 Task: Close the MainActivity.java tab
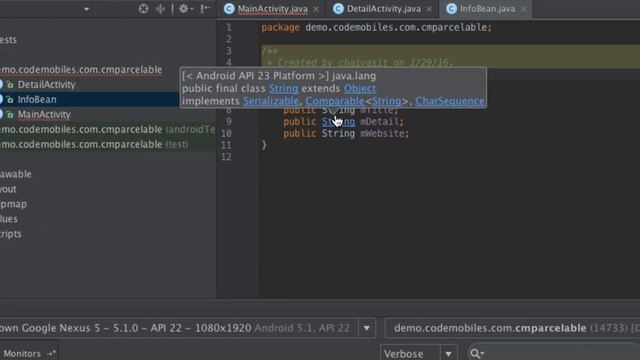click(x=316, y=9)
